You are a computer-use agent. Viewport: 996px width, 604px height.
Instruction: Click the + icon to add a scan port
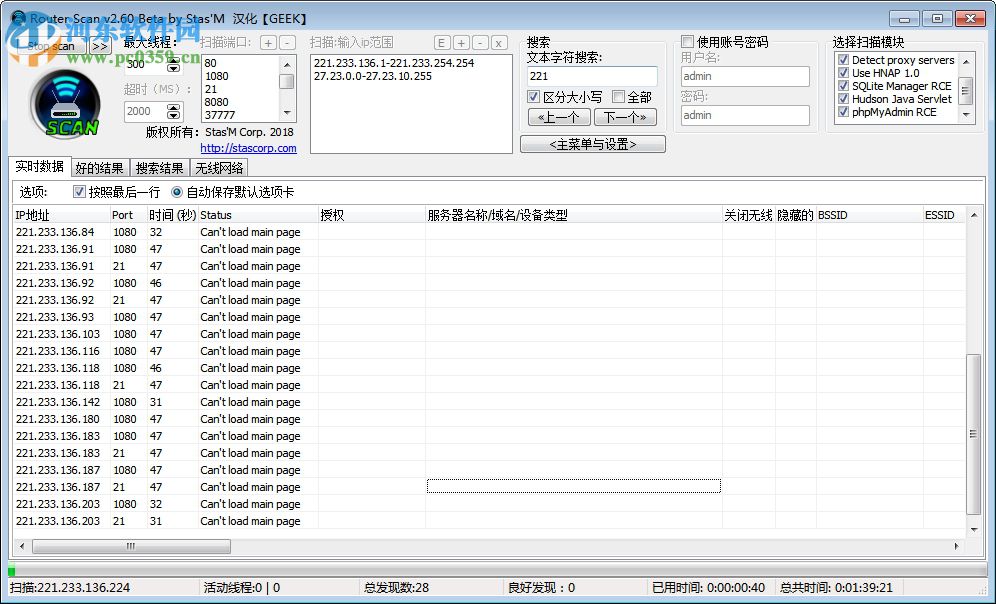point(267,43)
